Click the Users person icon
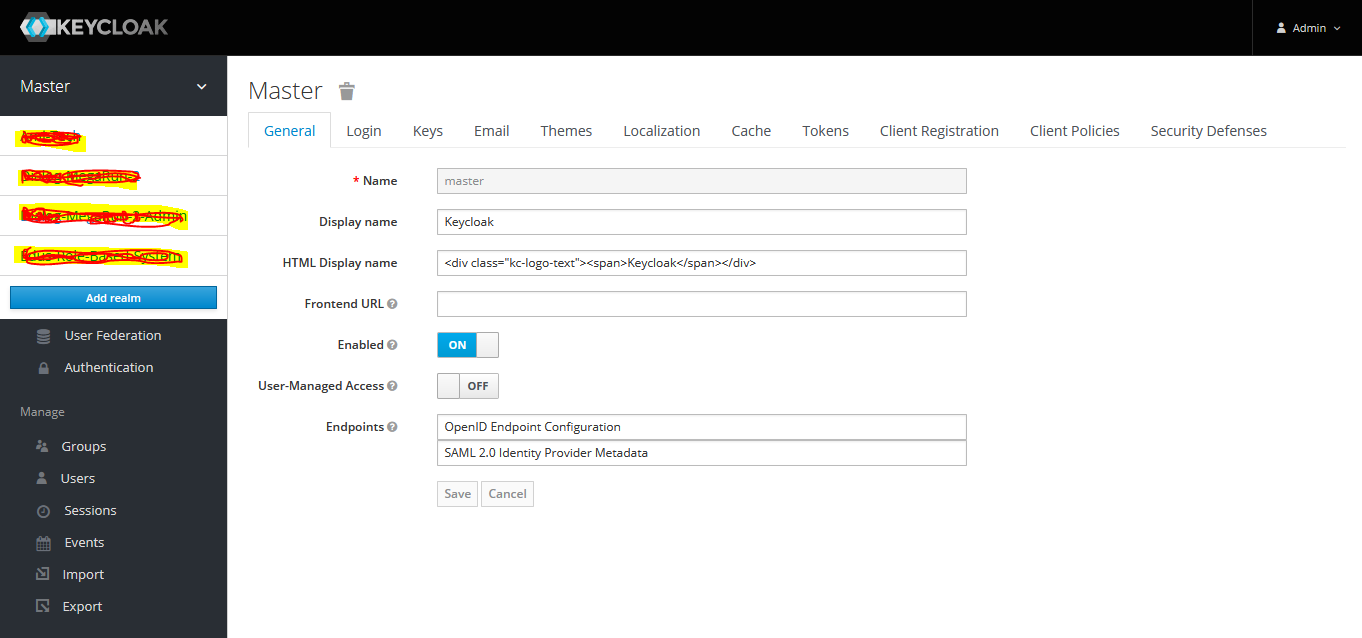Image resolution: width=1362 pixels, height=638 pixels. click(42, 478)
